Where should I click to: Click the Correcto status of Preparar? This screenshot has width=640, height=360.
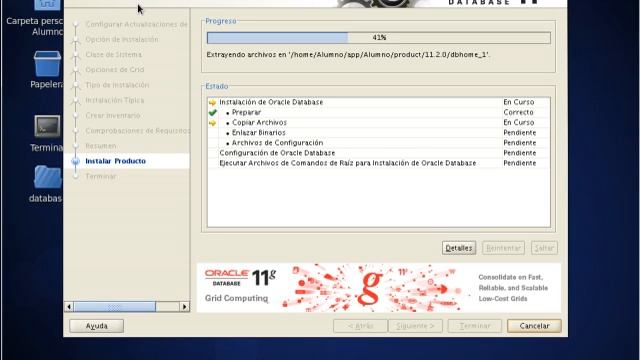coord(518,112)
